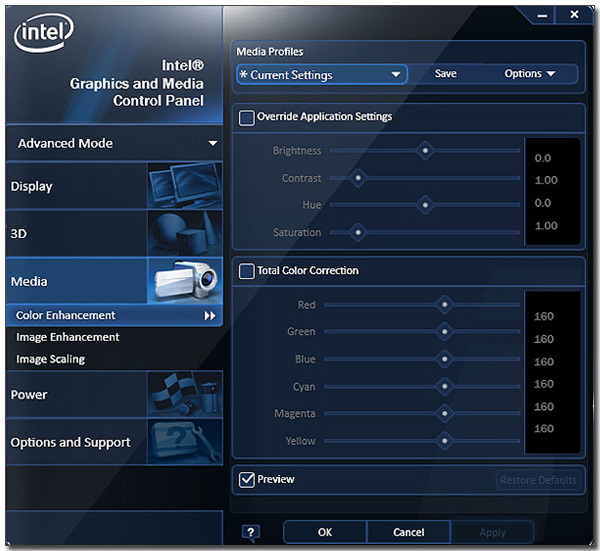Click the Apply button
This screenshot has width=600, height=551.
pyautogui.click(x=492, y=532)
